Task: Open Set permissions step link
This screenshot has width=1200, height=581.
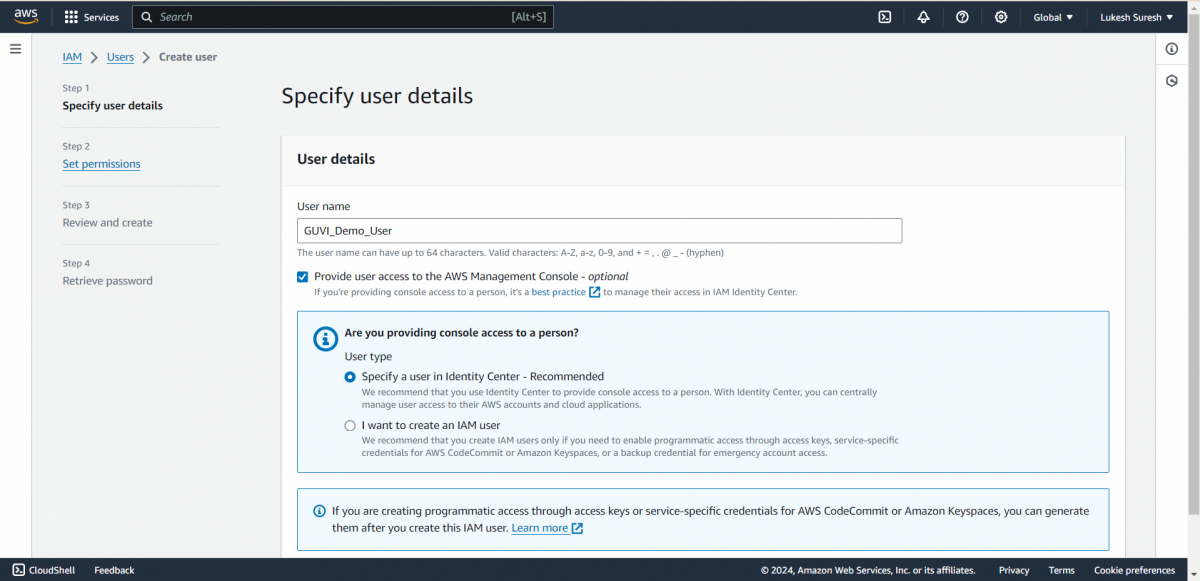Action: [101, 164]
